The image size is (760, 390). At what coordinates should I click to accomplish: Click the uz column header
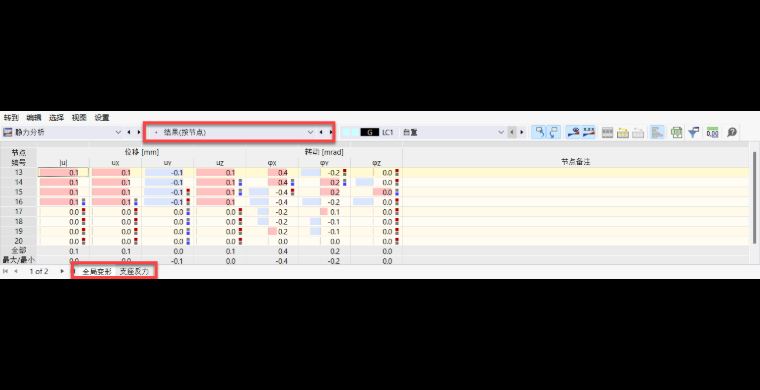[x=220, y=163]
